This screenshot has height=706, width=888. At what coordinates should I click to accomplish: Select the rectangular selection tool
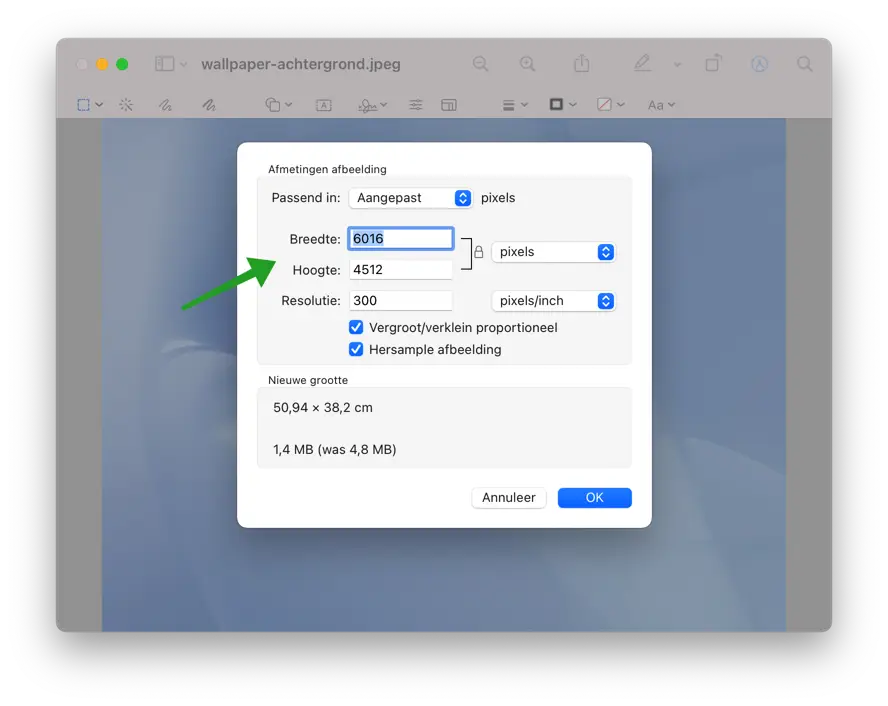tap(83, 105)
